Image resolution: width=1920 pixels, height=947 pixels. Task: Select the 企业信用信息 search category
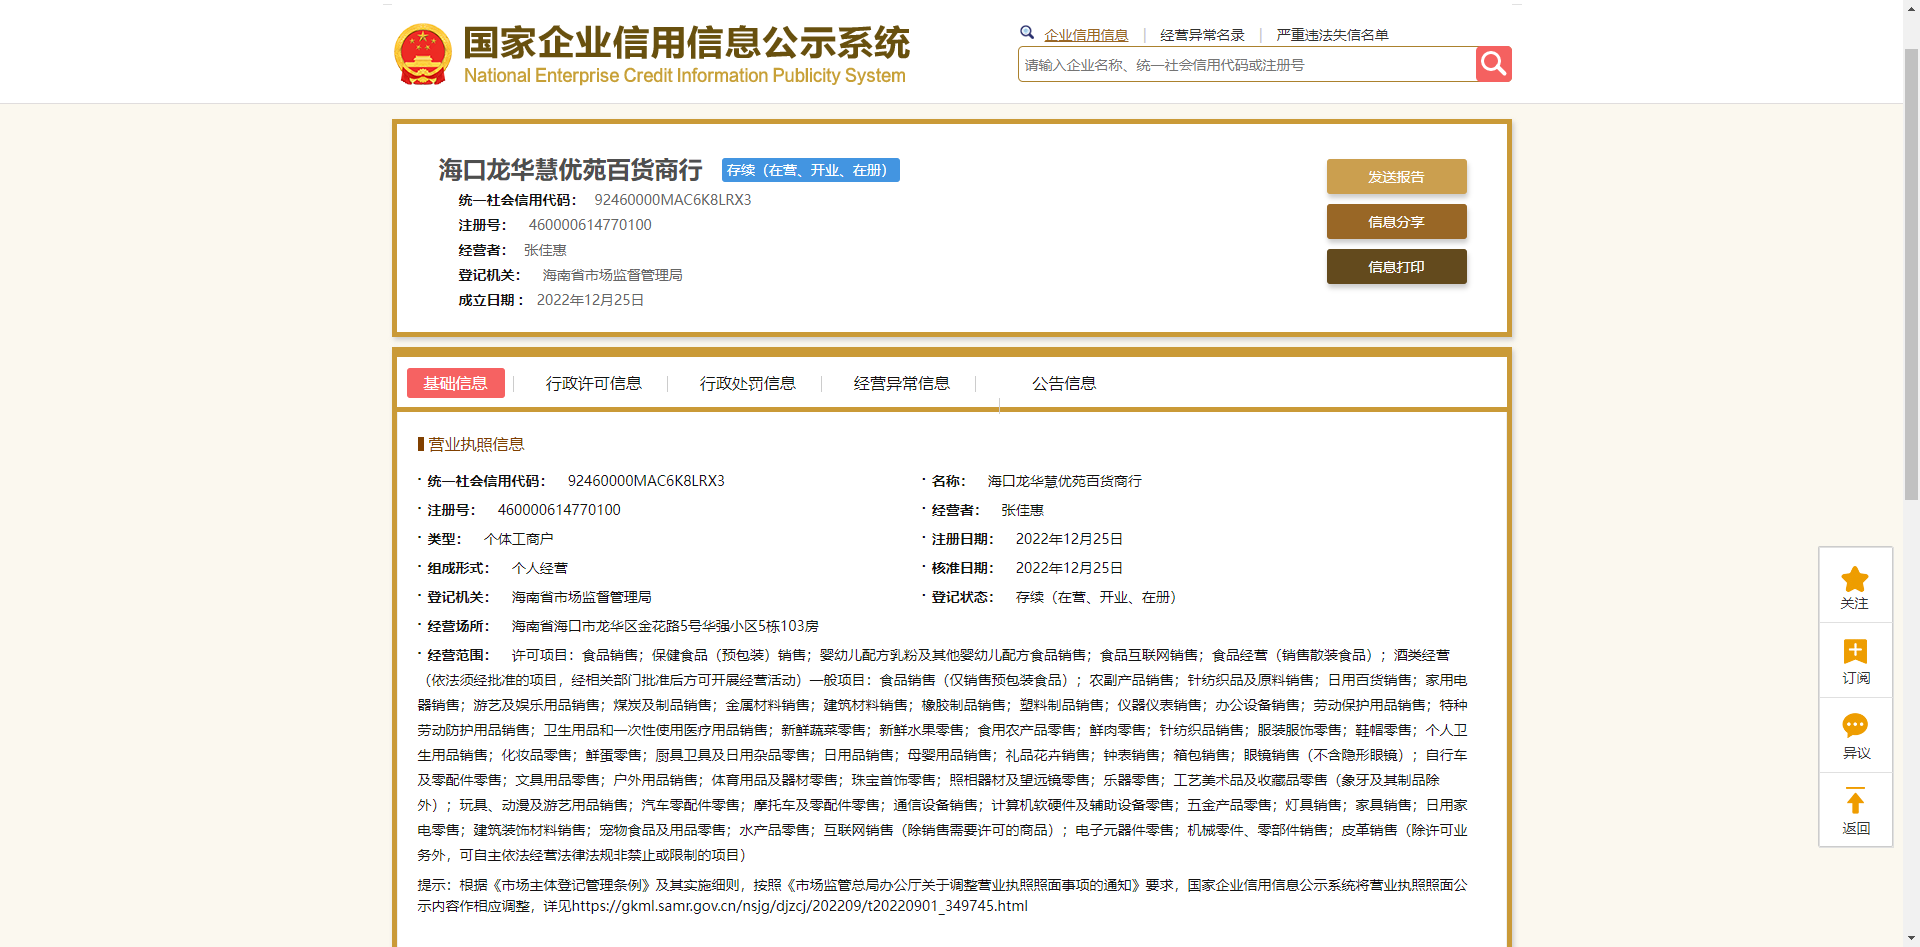(x=1086, y=35)
